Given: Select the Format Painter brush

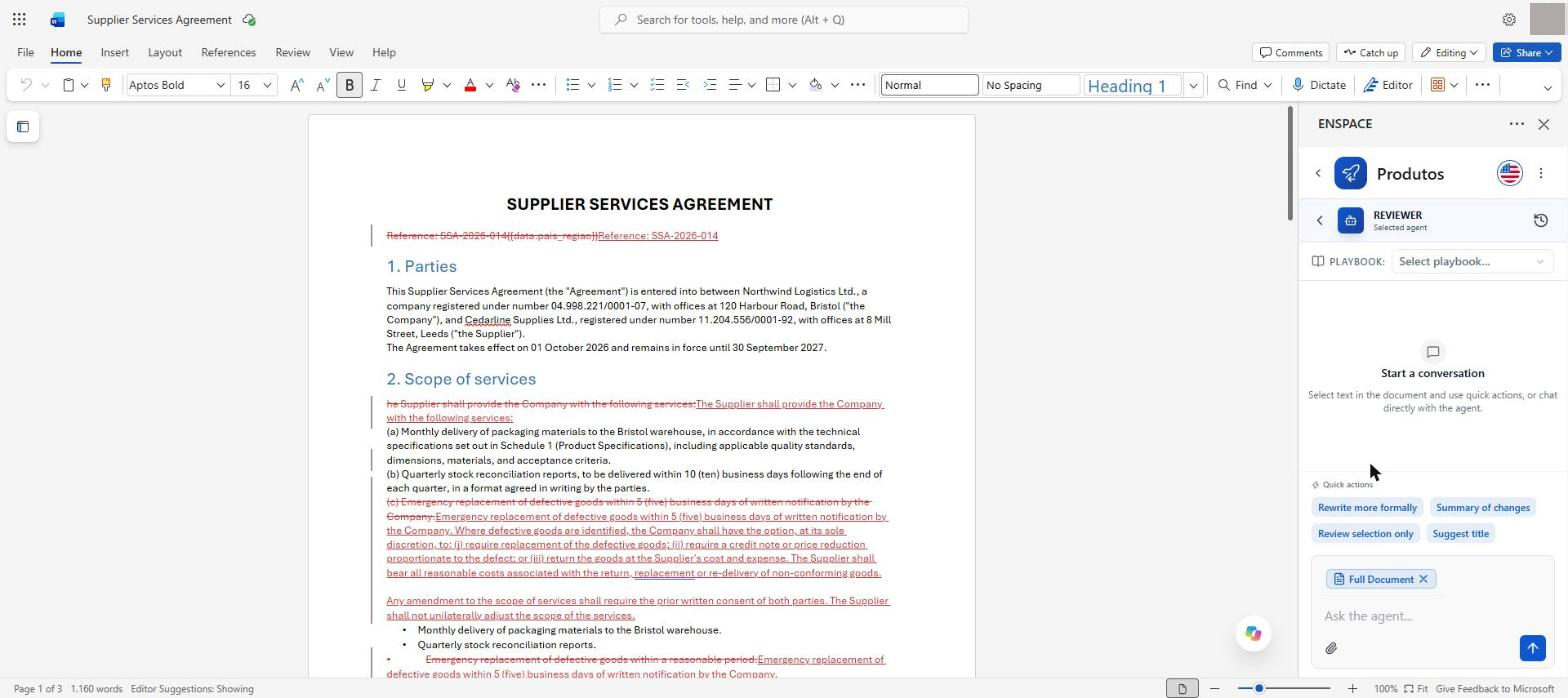Looking at the screenshot, I should click(105, 85).
